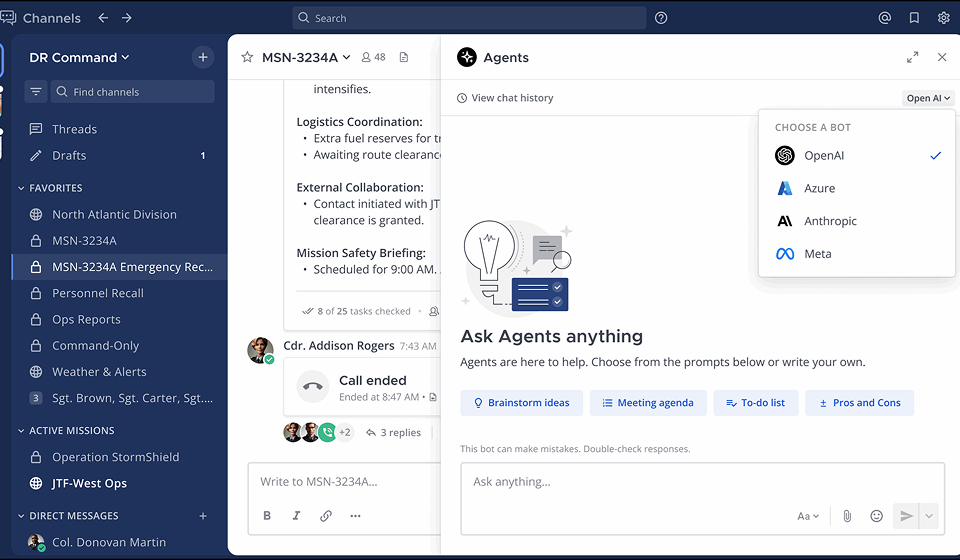Click the +2 thread participants badge
This screenshot has height=560, width=960.
pyautogui.click(x=345, y=433)
